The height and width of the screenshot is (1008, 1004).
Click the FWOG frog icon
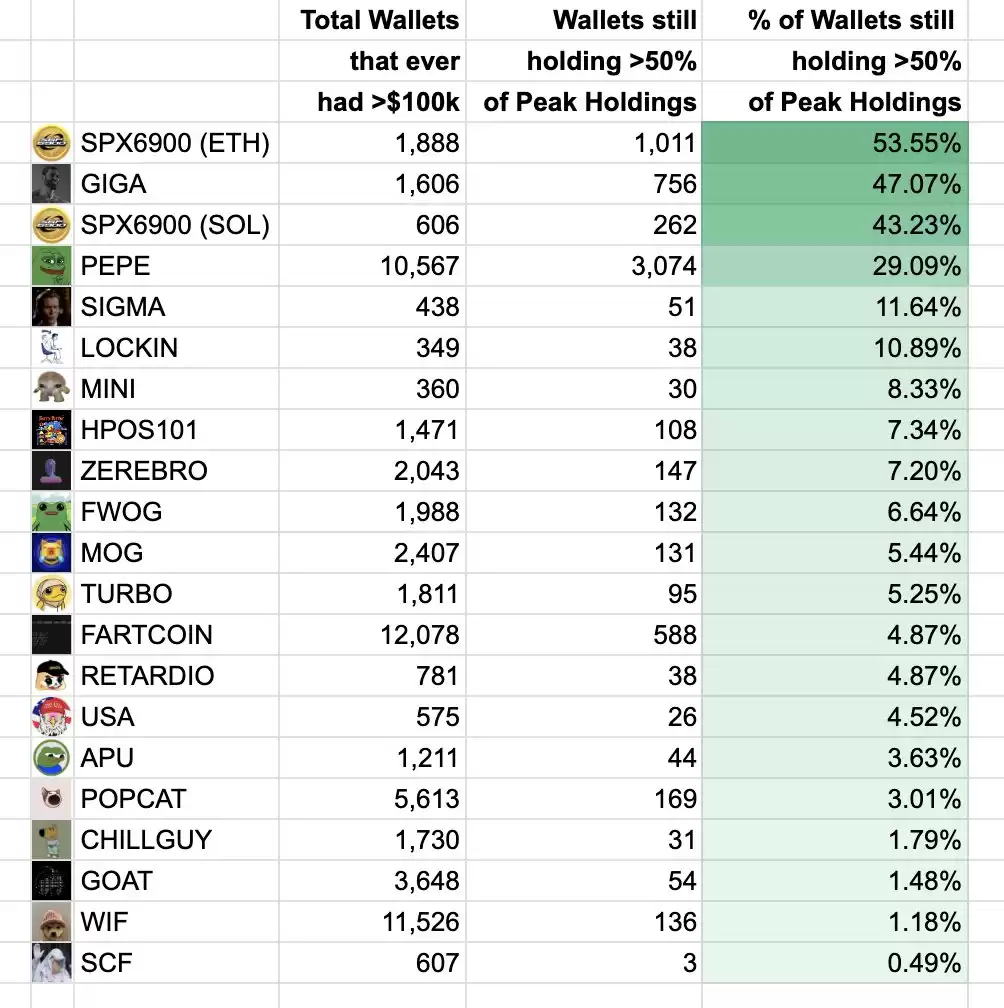click(x=51, y=512)
